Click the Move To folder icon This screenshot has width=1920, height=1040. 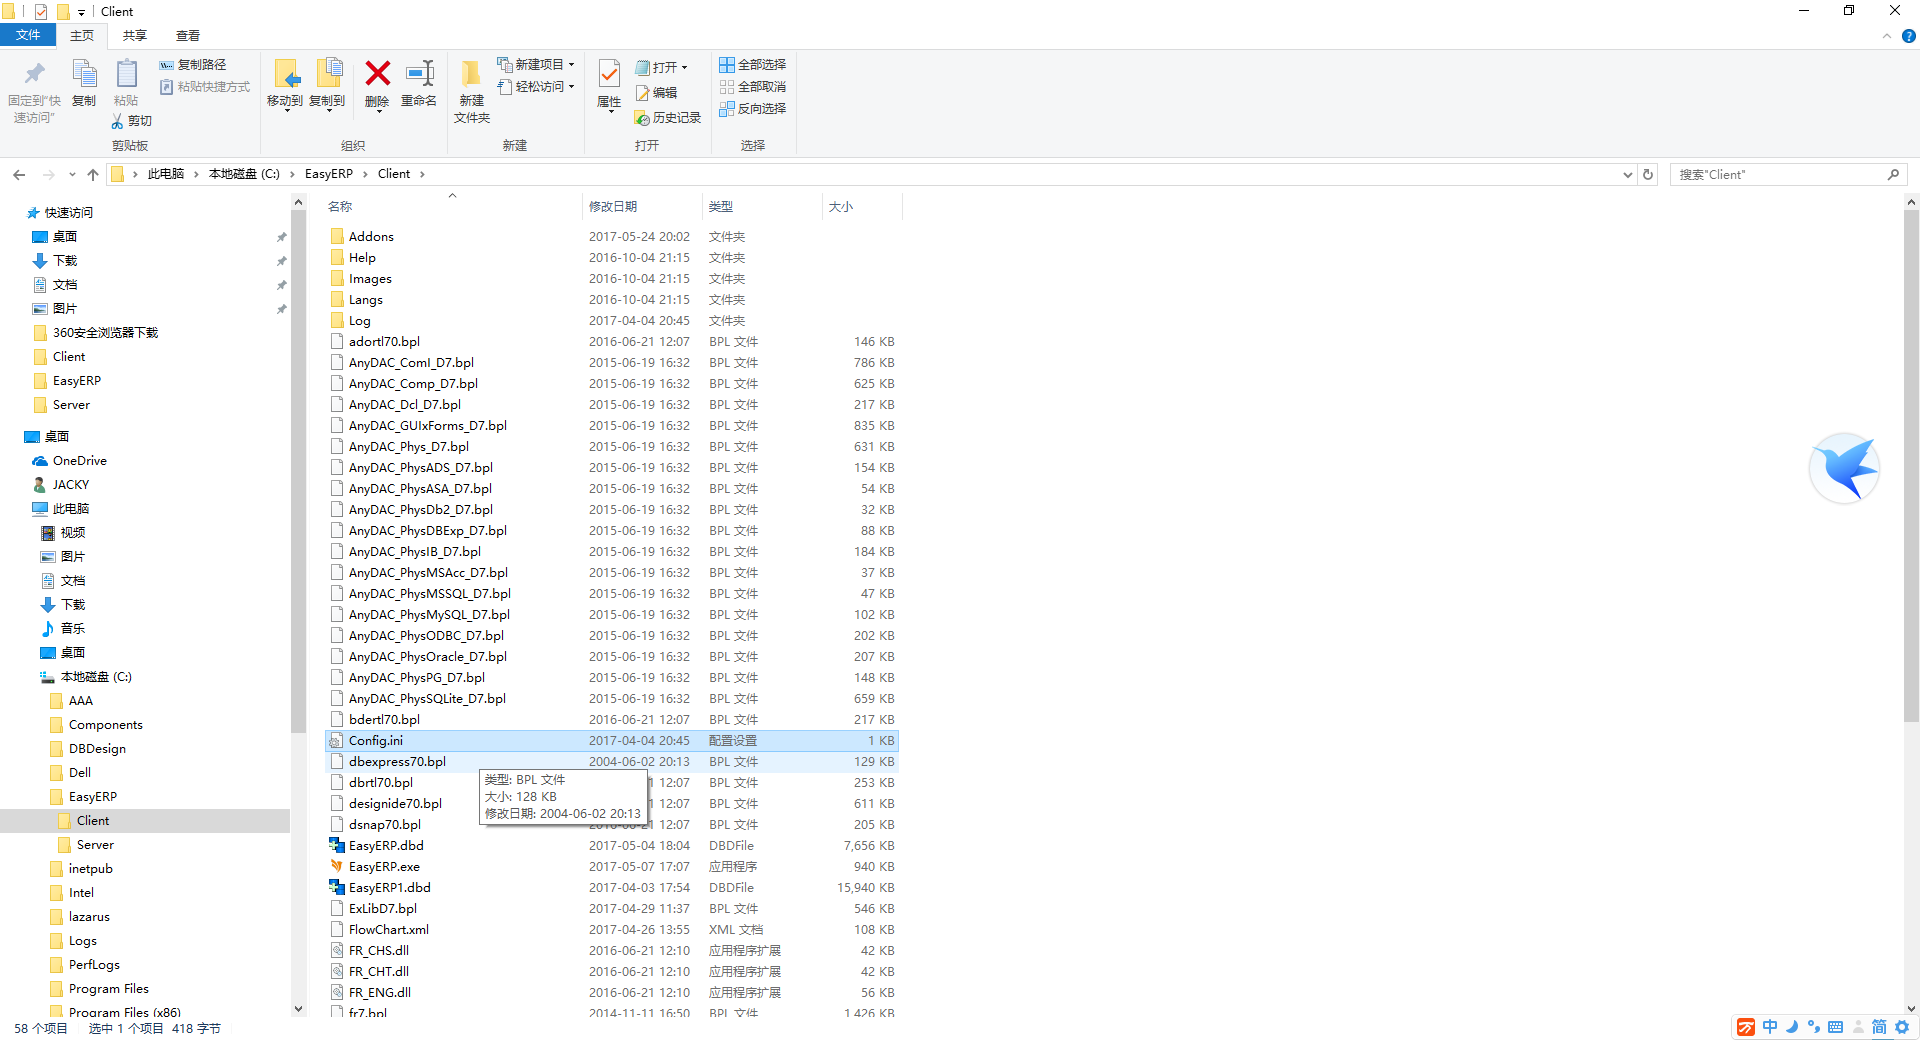286,75
